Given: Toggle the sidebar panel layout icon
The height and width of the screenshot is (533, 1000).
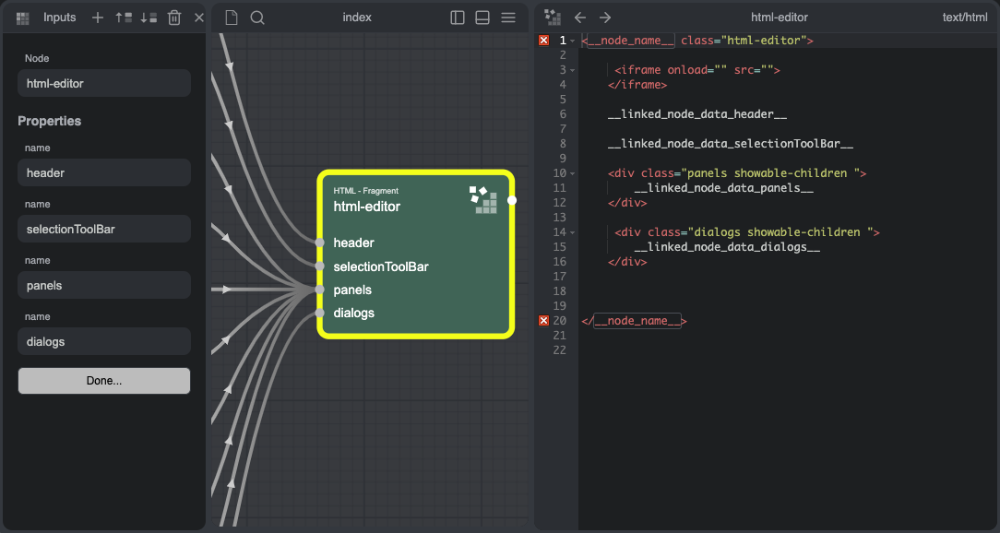Looking at the screenshot, I should click(457, 18).
